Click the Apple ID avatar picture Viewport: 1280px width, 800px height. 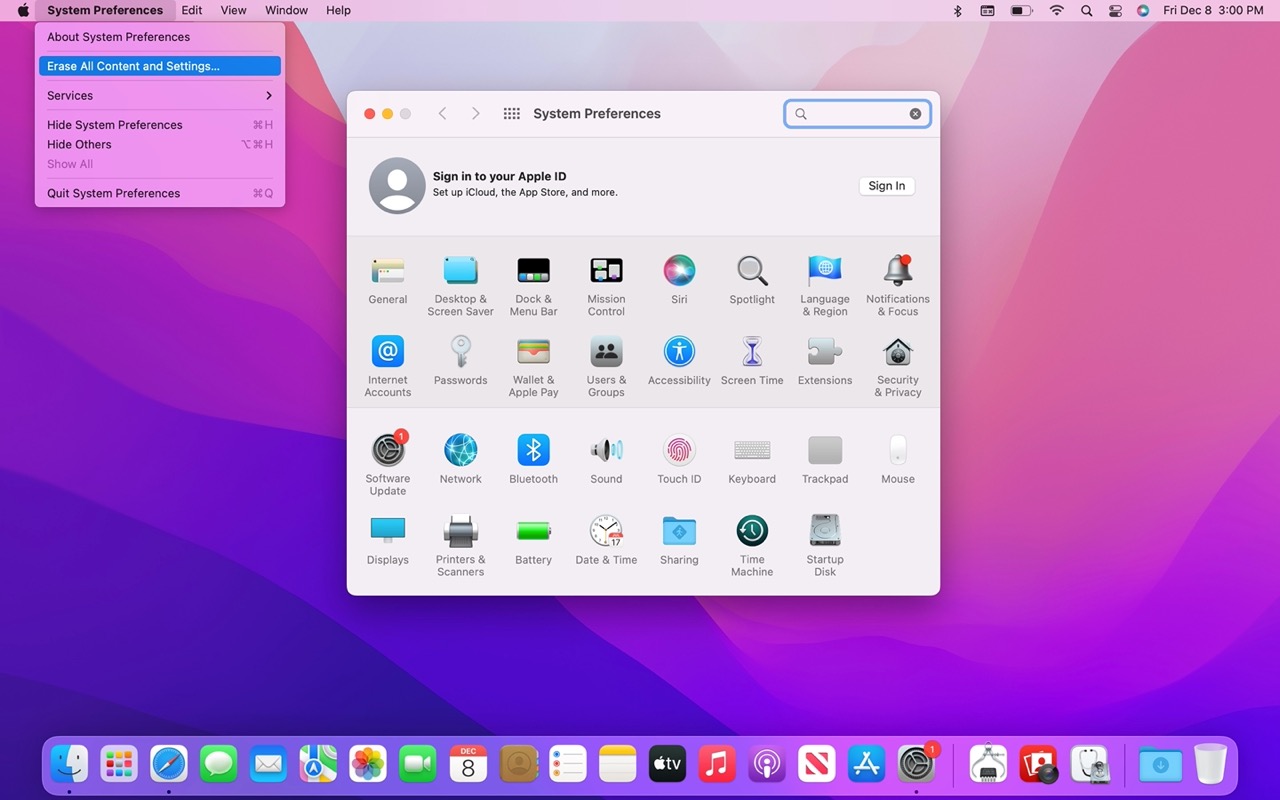click(x=397, y=185)
